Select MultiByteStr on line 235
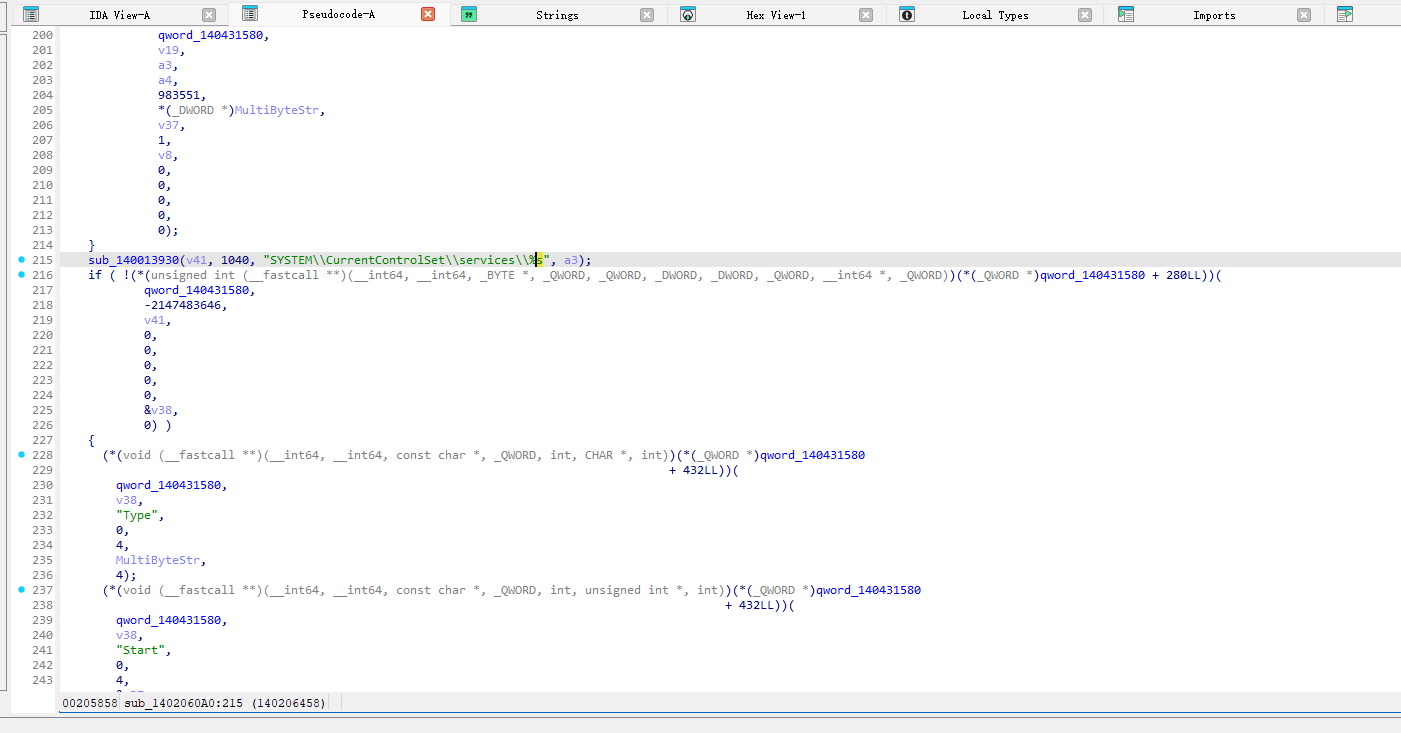1401x733 pixels. coord(158,560)
